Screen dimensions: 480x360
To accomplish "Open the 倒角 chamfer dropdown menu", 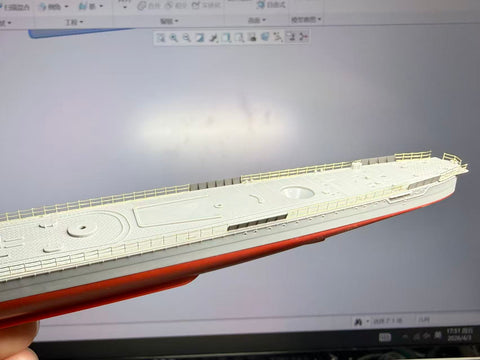I will click(54, 7).
